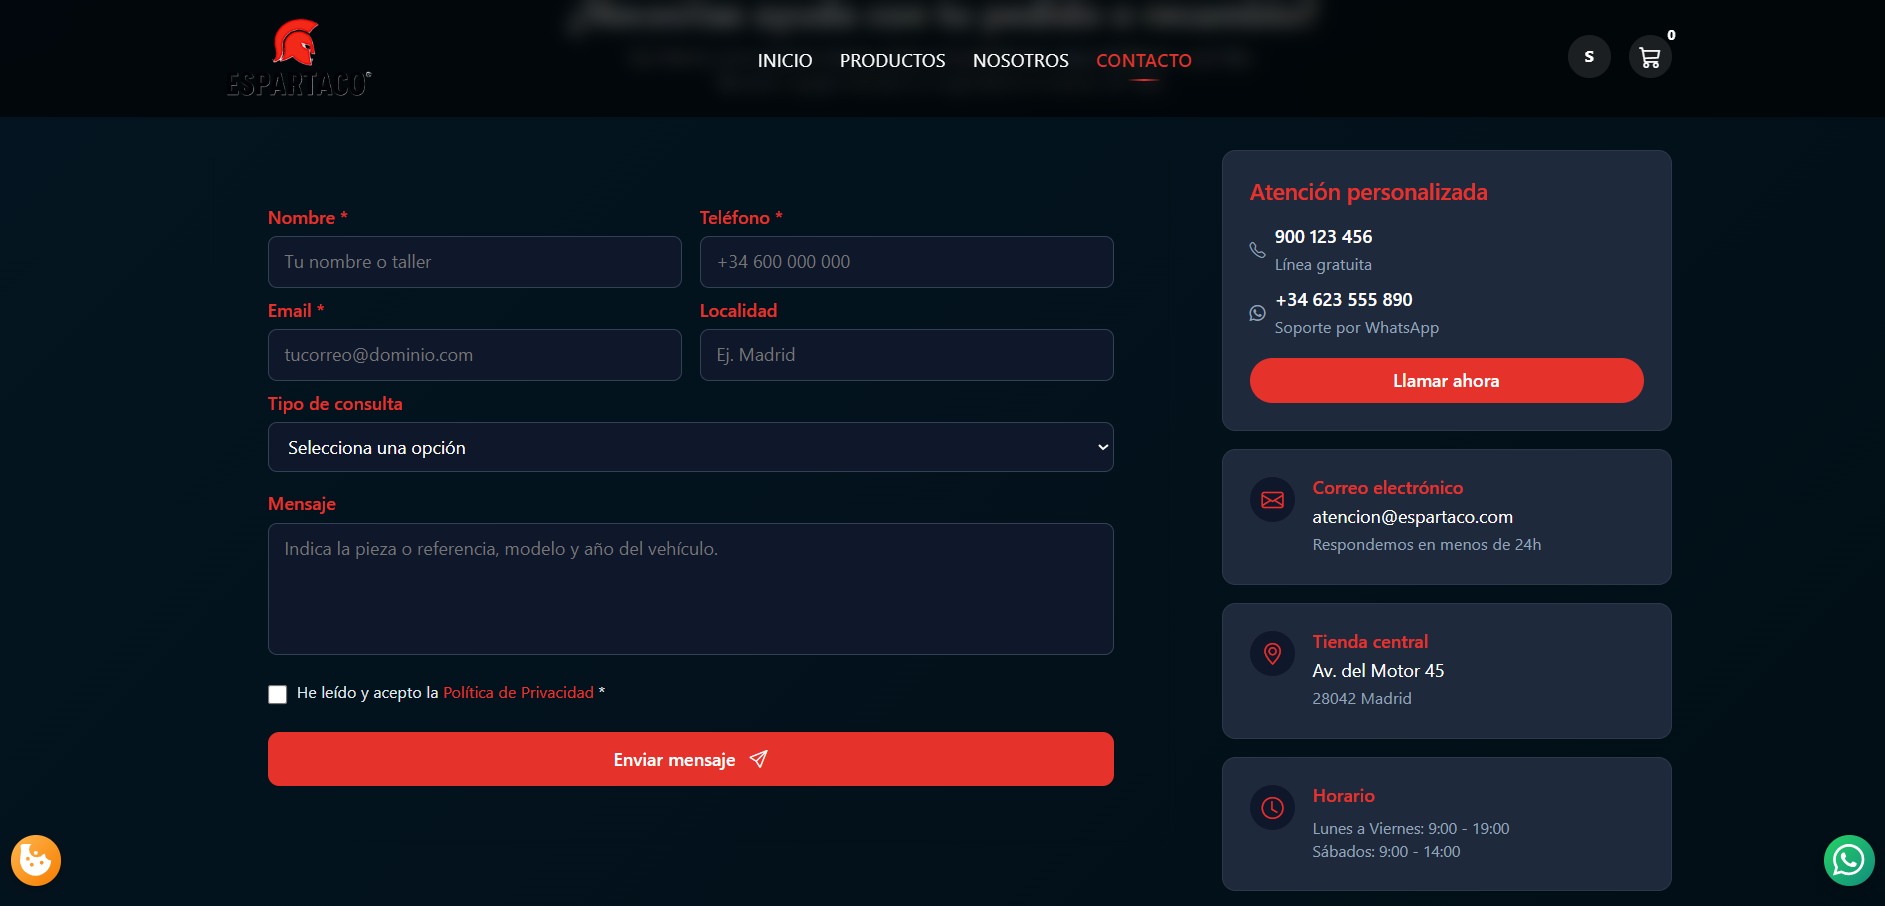Click the paper plane icon on Enviar mensaje
1885x906 pixels.
coord(759,760)
